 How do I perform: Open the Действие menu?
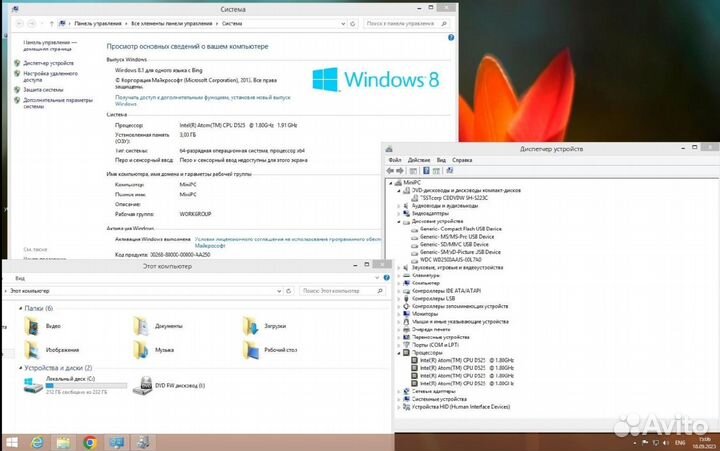[419, 160]
